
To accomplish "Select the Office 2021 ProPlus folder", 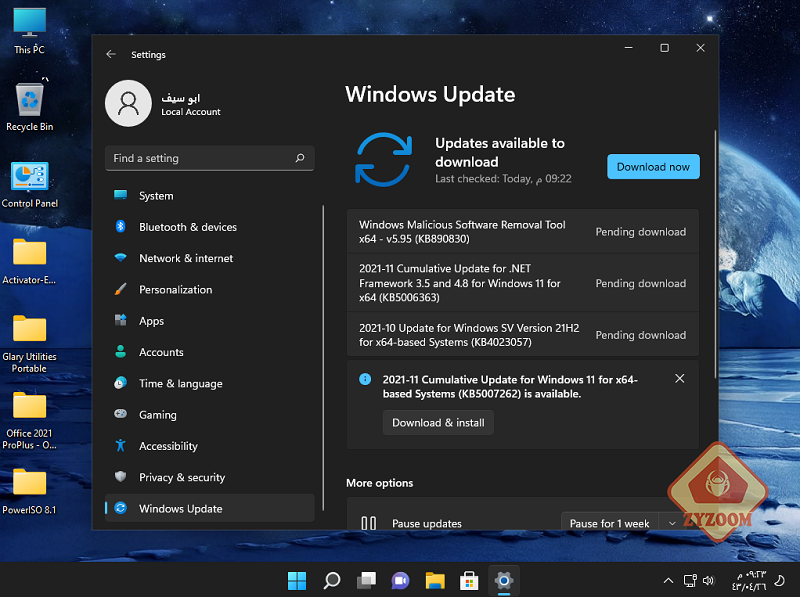I will pos(30,420).
